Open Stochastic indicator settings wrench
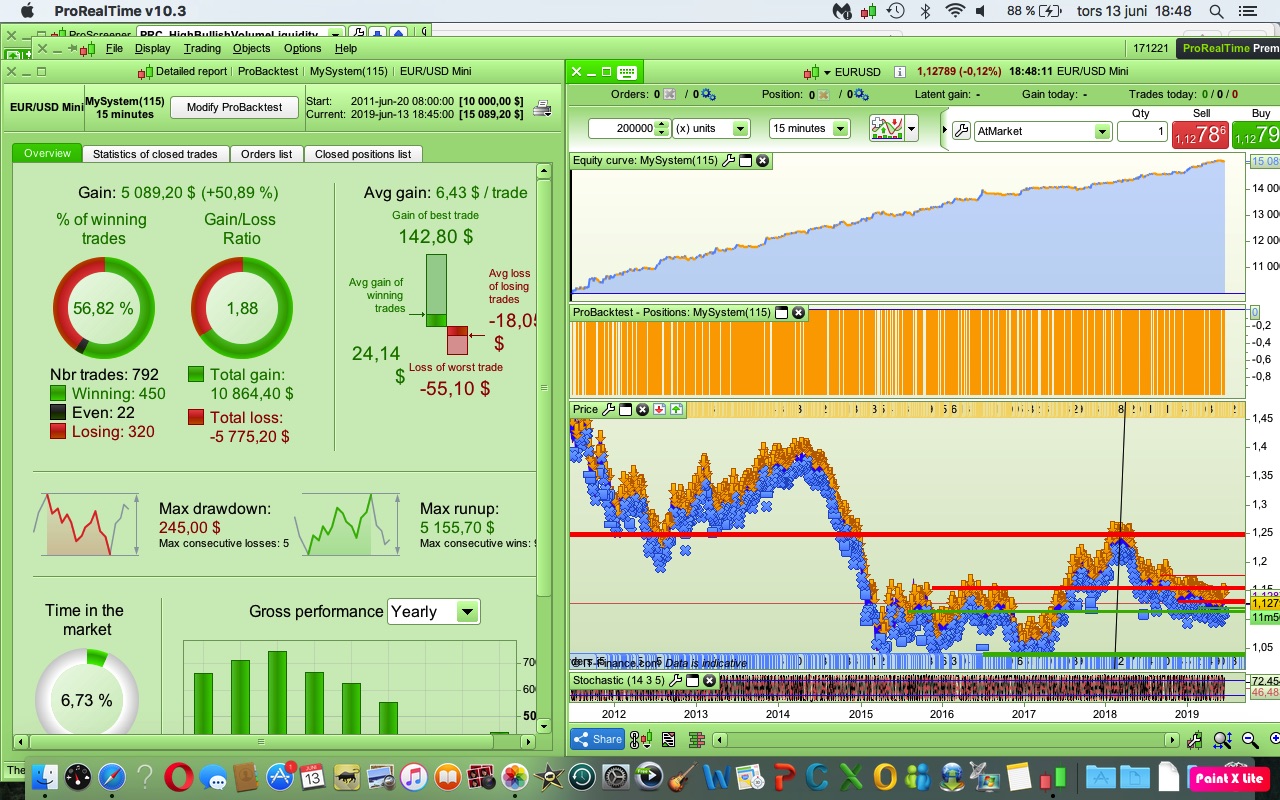1280x800 pixels. 675,680
